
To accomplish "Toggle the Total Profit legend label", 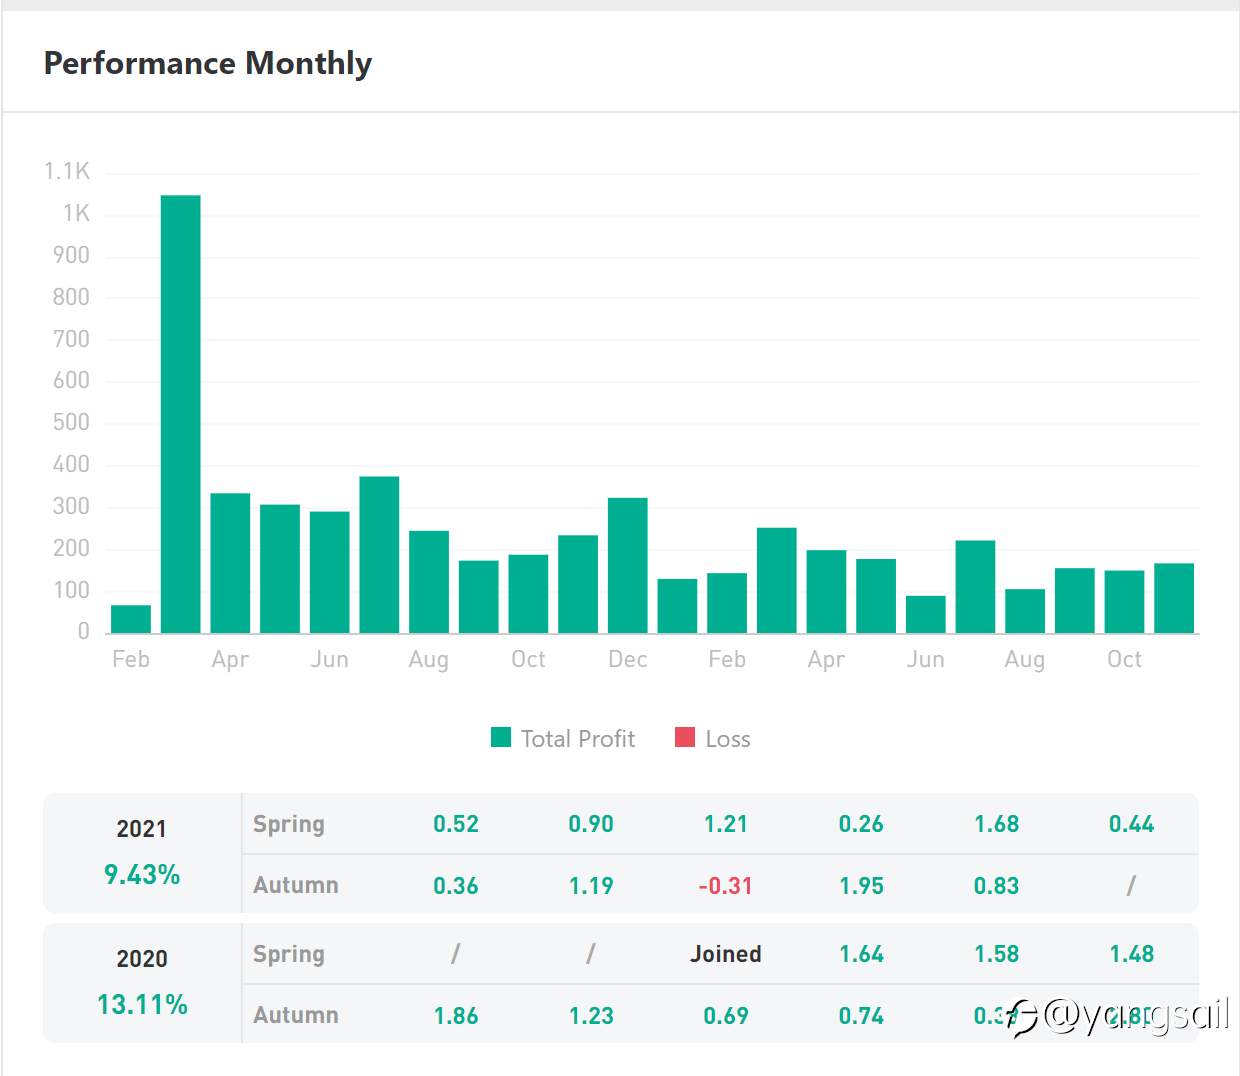I will (578, 739).
